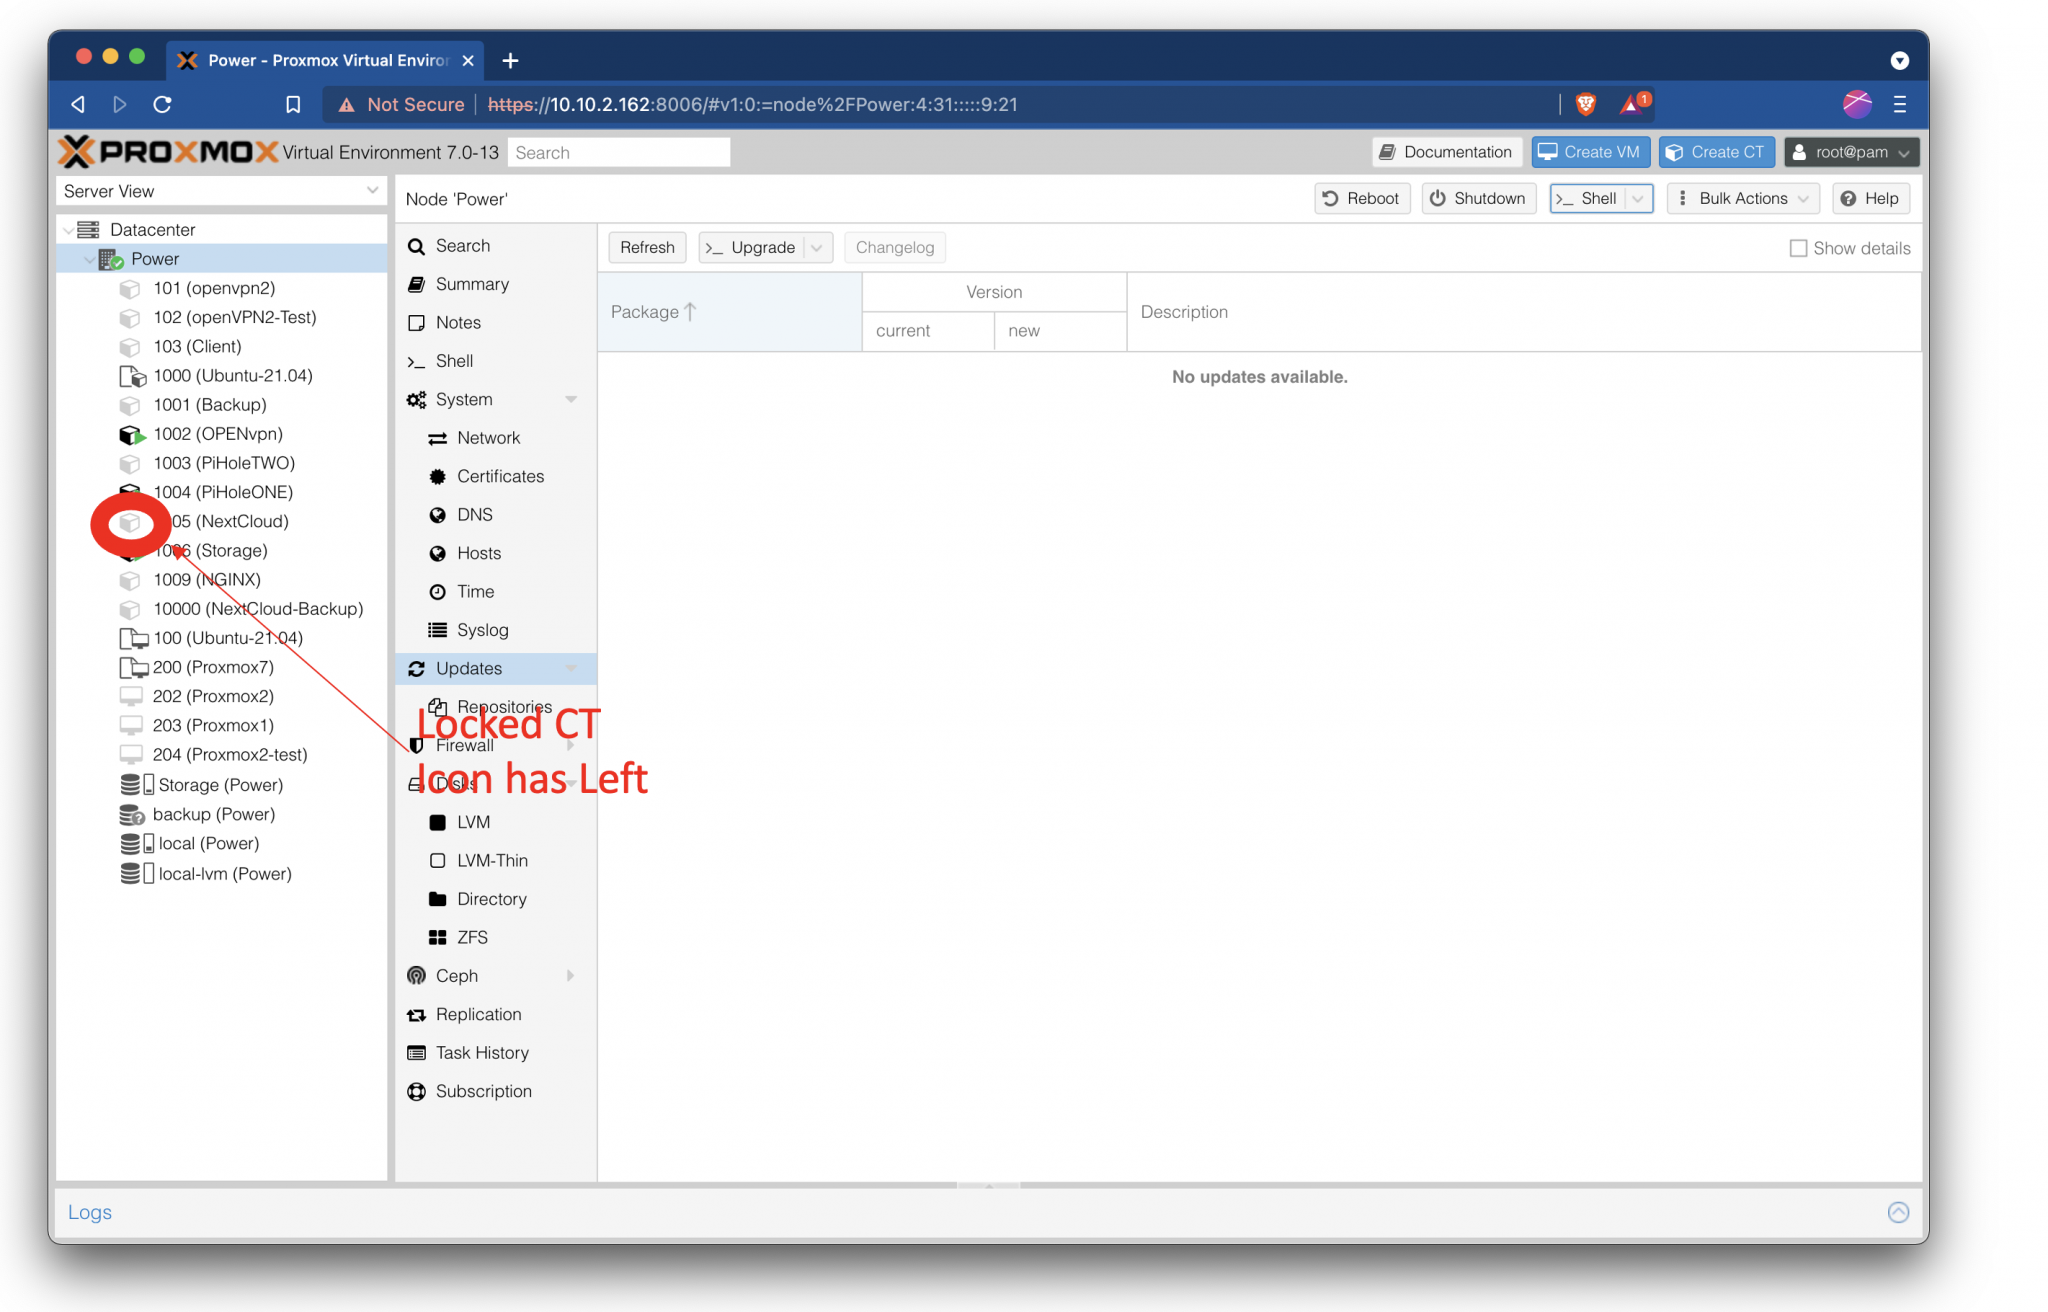
Task: Select the Network settings icon
Action: (x=488, y=437)
